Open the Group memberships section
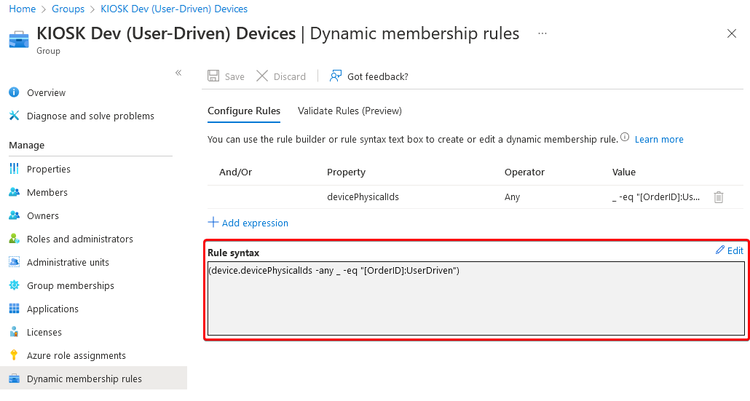The image size is (750, 401). [70, 286]
